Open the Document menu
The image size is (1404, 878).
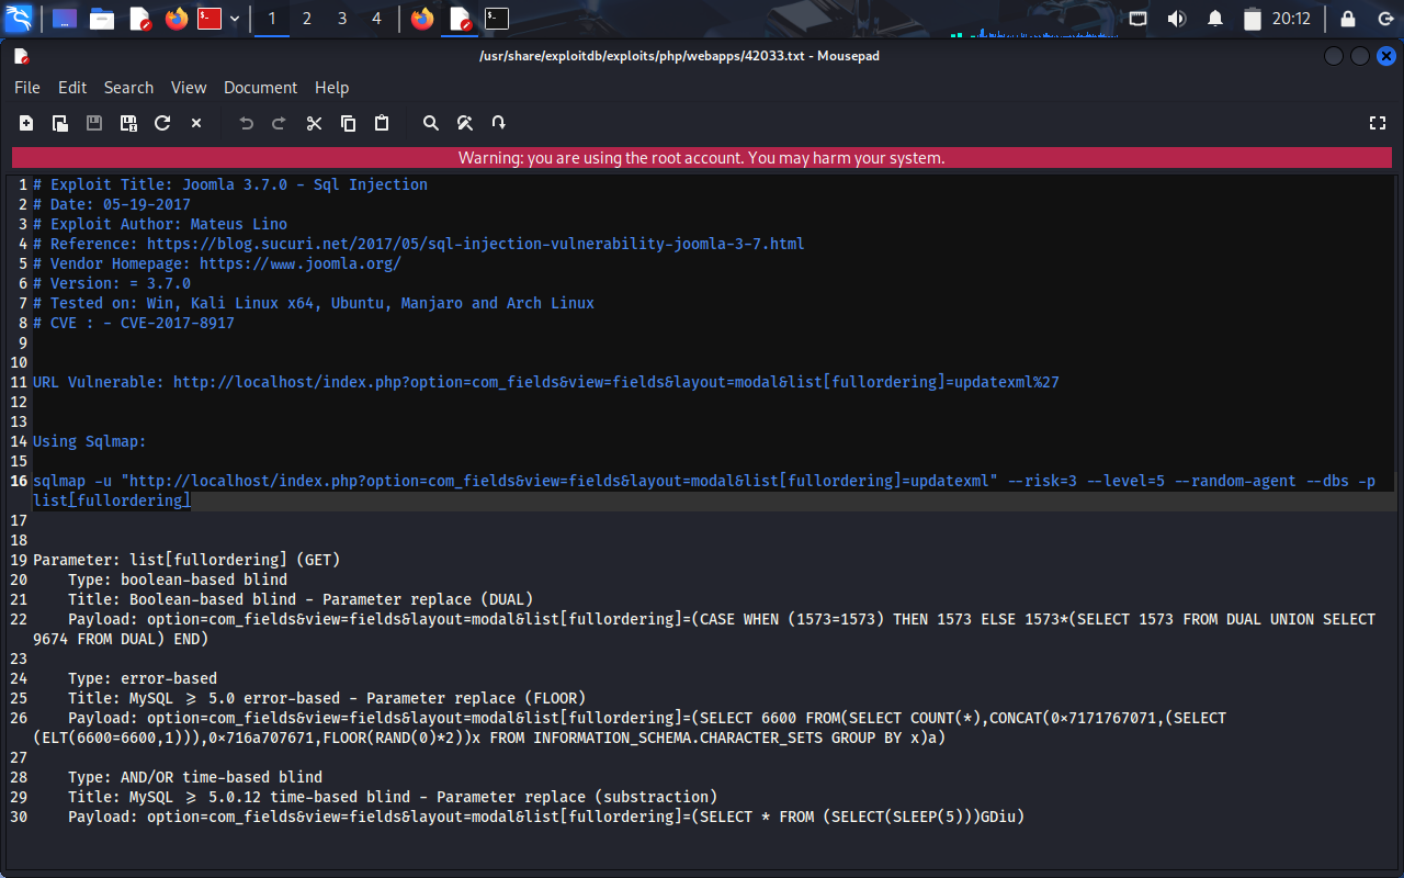pos(260,88)
